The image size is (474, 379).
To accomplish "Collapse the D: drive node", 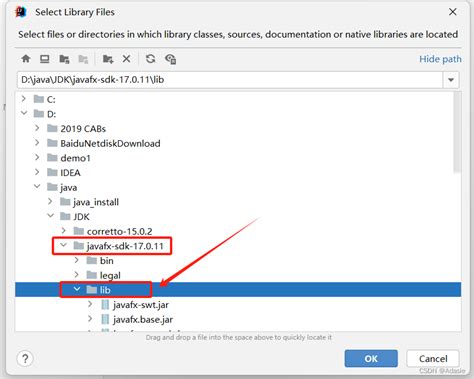I will pos(24,113).
